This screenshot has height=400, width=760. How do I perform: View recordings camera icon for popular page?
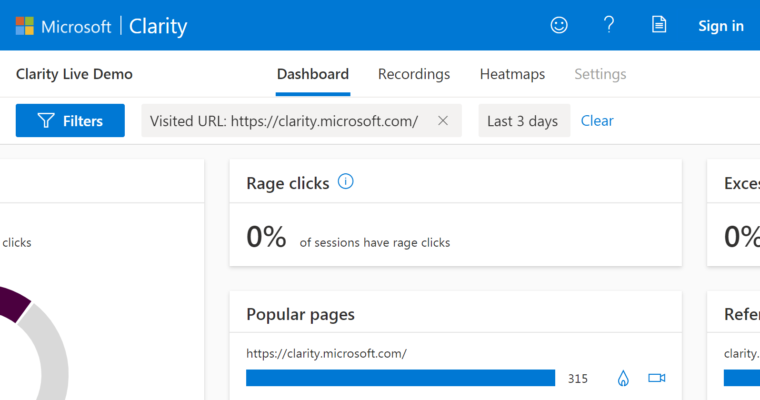656,378
